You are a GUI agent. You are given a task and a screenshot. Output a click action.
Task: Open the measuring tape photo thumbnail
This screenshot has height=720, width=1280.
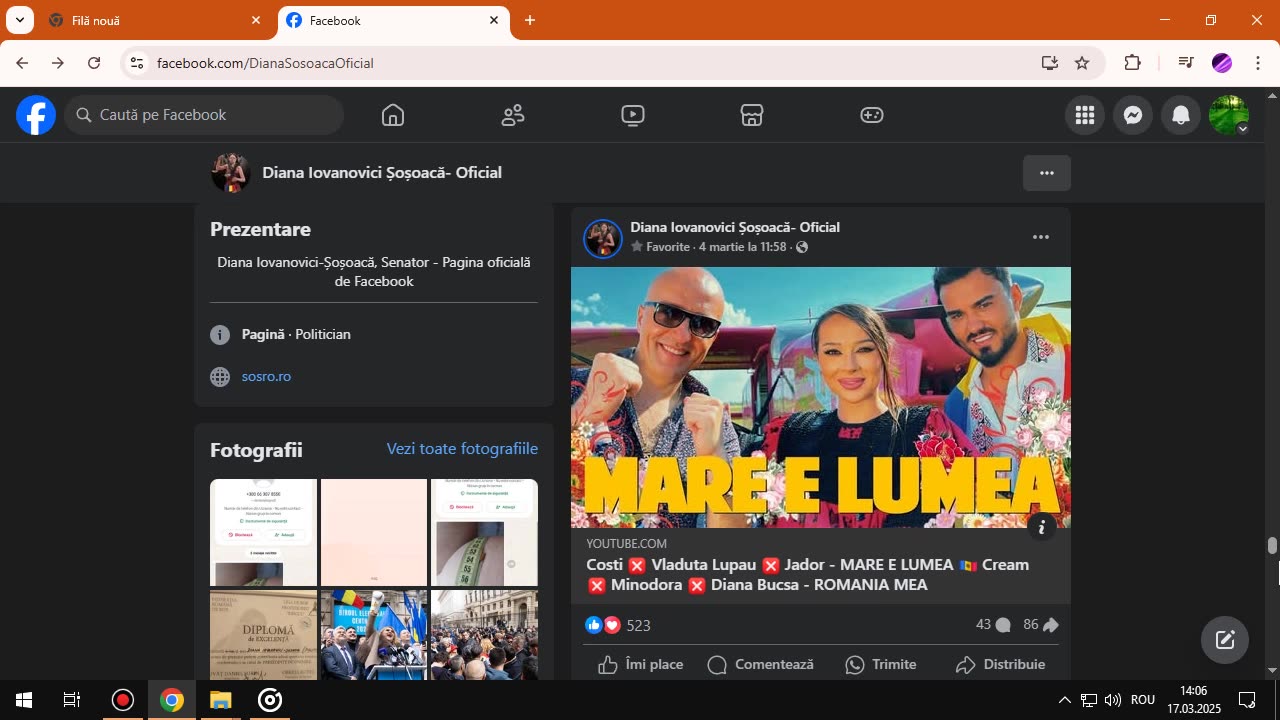pyautogui.click(x=484, y=532)
